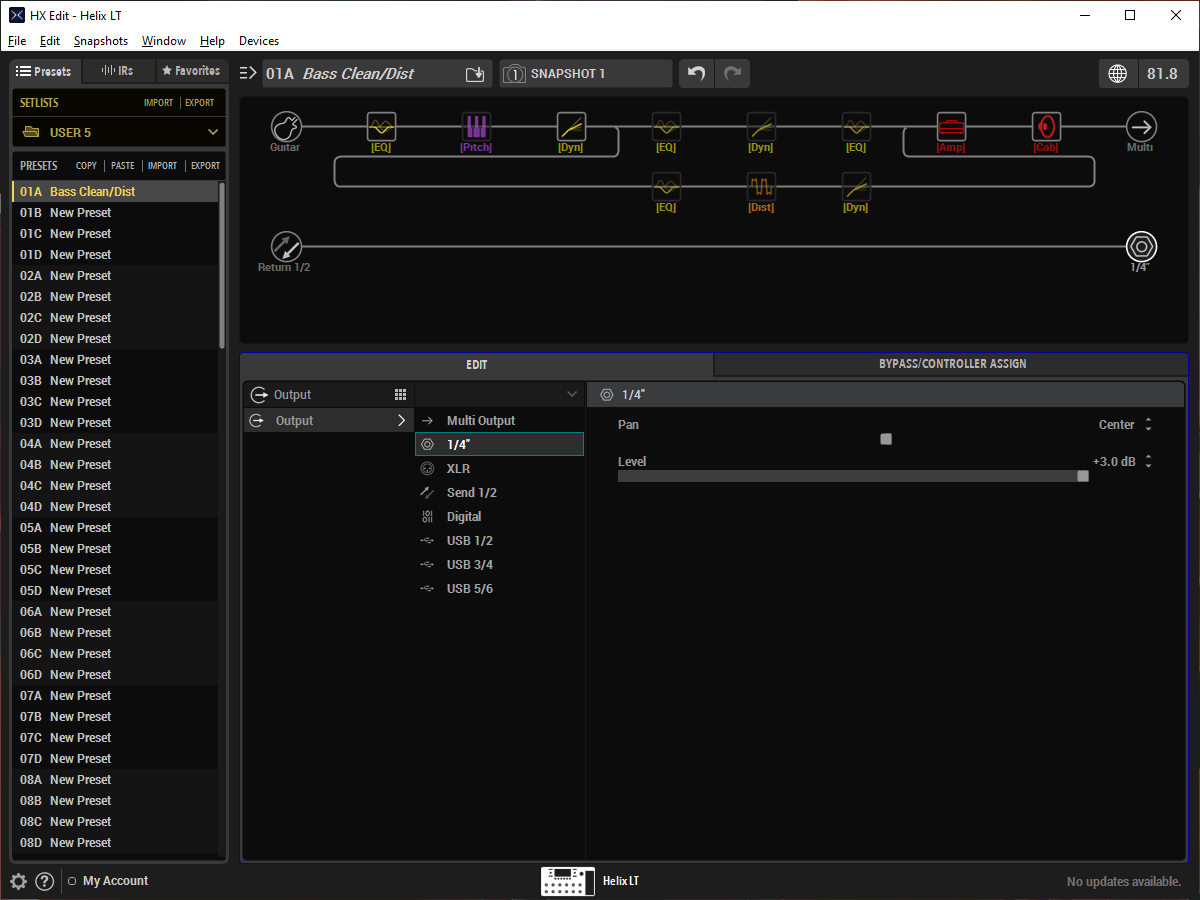The width and height of the screenshot is (1200, 900).
Task: Choose XLR output option
Action: [x=499, y=469]
